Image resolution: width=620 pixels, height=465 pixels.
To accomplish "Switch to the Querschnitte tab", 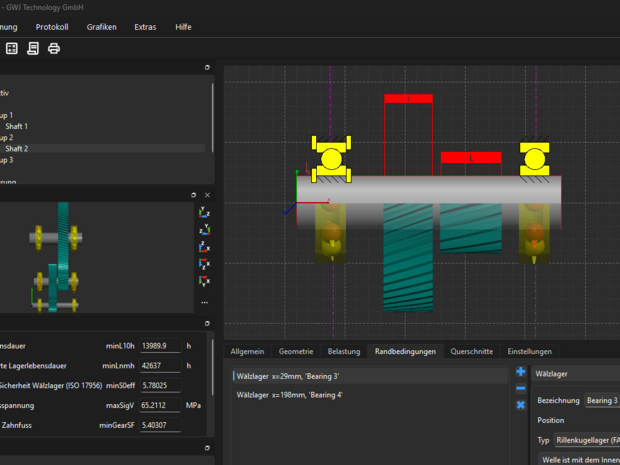I will [x=472, y=352].
